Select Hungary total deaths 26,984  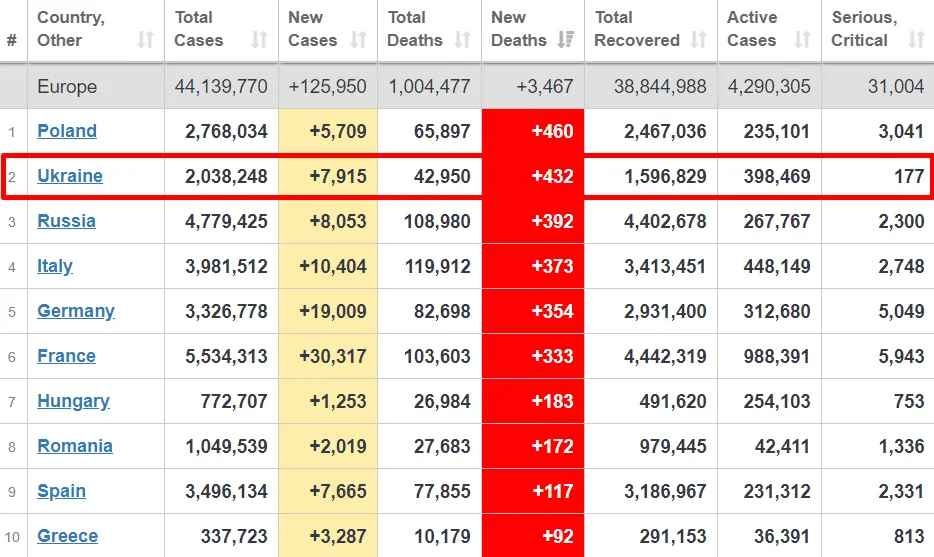click(442, 402)
